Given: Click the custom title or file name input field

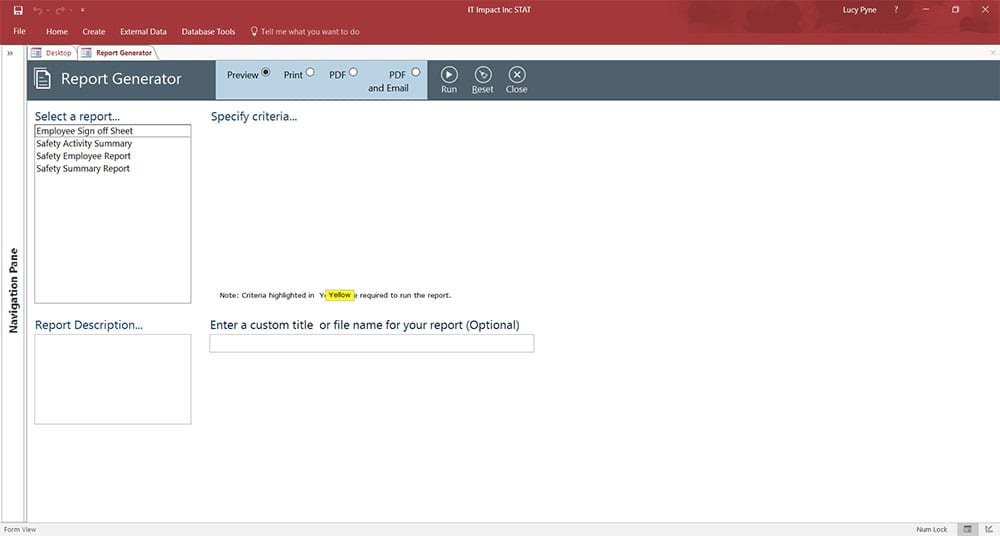Looking at the screenshot, I should pyautogui.click(x=372, y=343).
